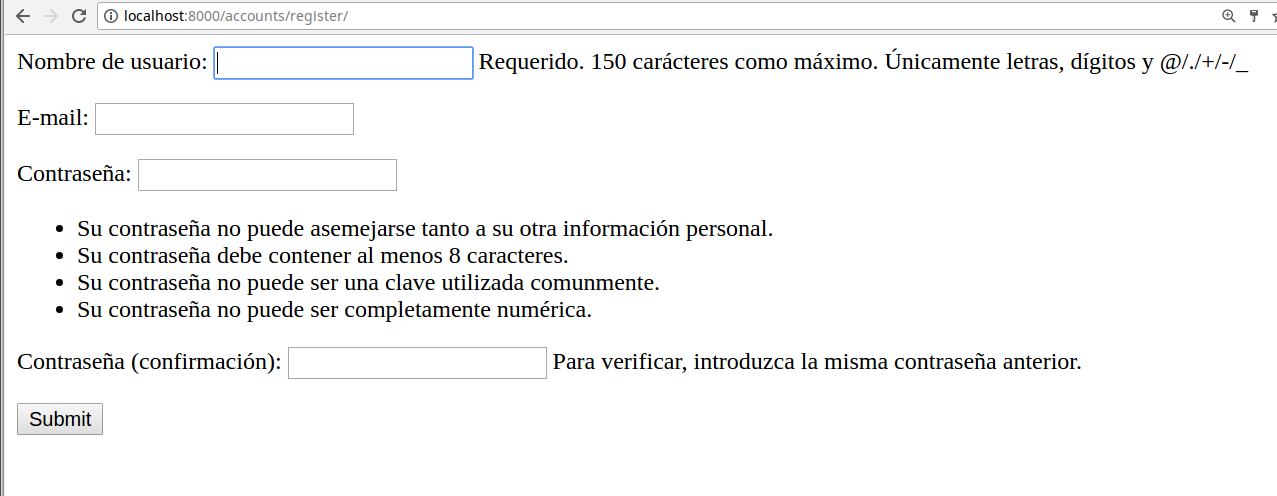Image resolution: width=1277 pixels, height=496 pixels.
Task: Reload the registration page
Action: pos(79,16)
